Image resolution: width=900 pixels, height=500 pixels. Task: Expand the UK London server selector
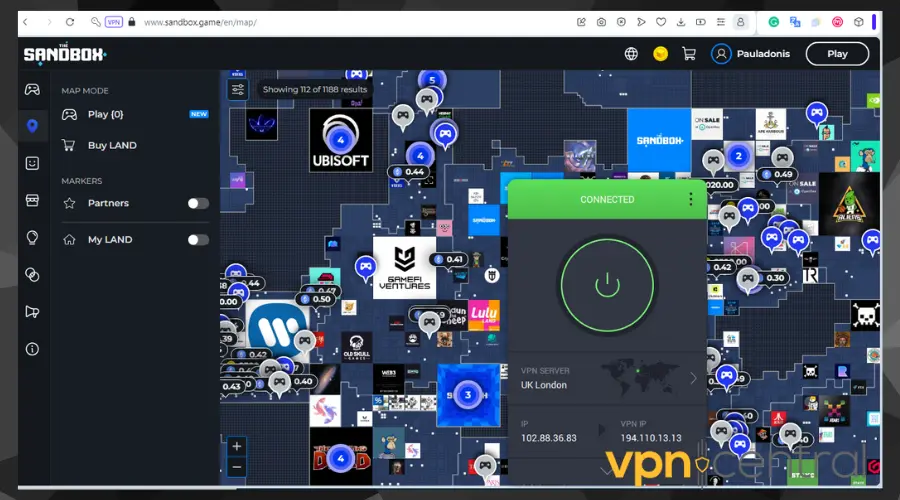[x=607, y=378]
